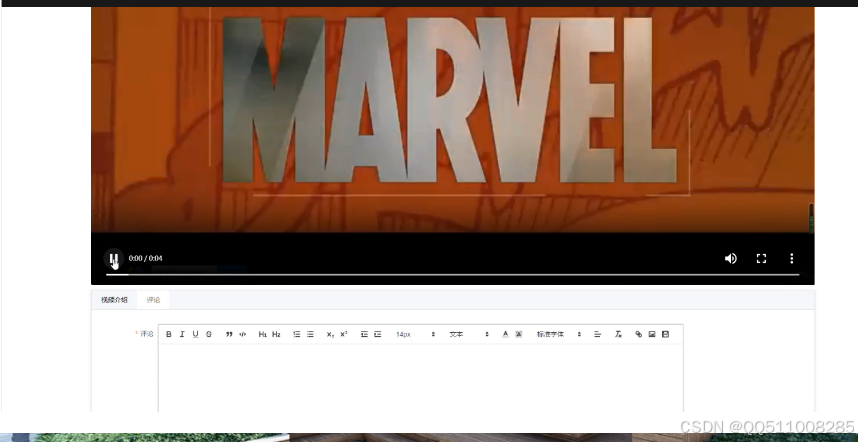Image resolution: width=858 pixels, height=442 pixels.
Task: Open the text alignment option
Action: coord(598,334)
